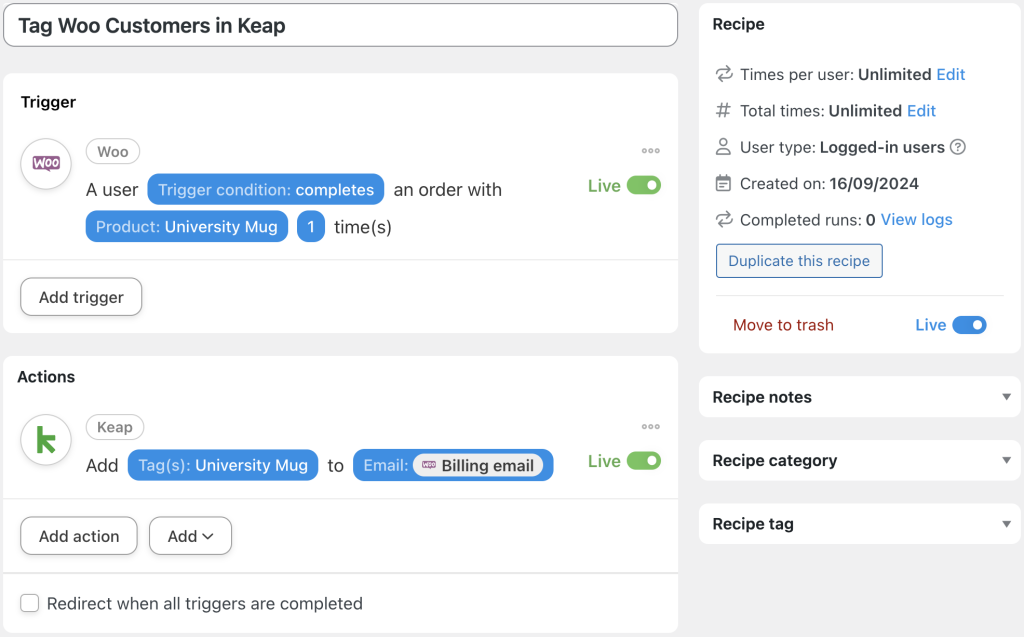Open the Keap action's three-dot options menu

click(x=651, y=427)
